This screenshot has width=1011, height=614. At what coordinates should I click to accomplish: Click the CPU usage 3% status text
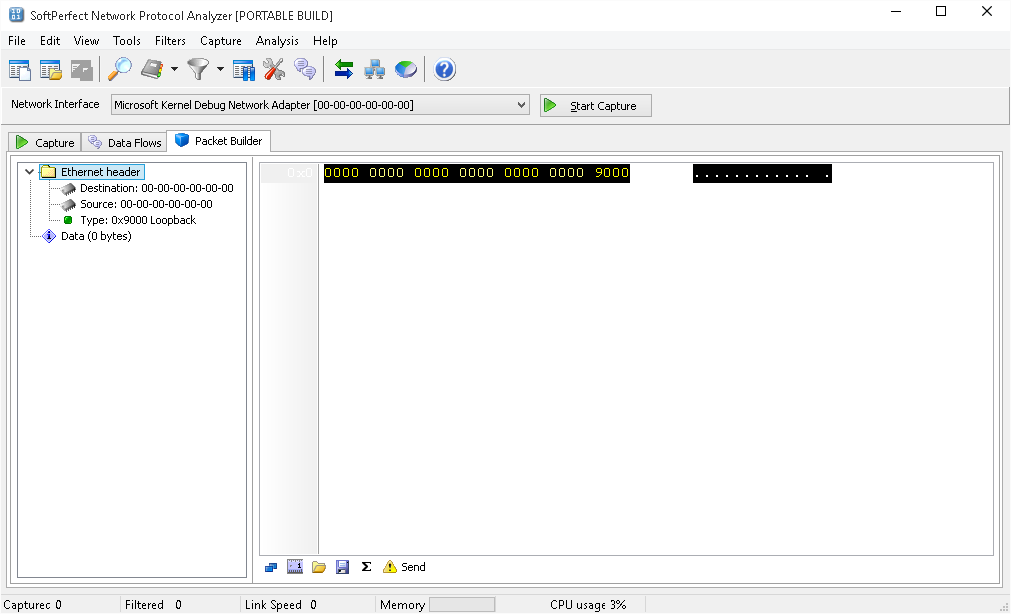(588, 605)
